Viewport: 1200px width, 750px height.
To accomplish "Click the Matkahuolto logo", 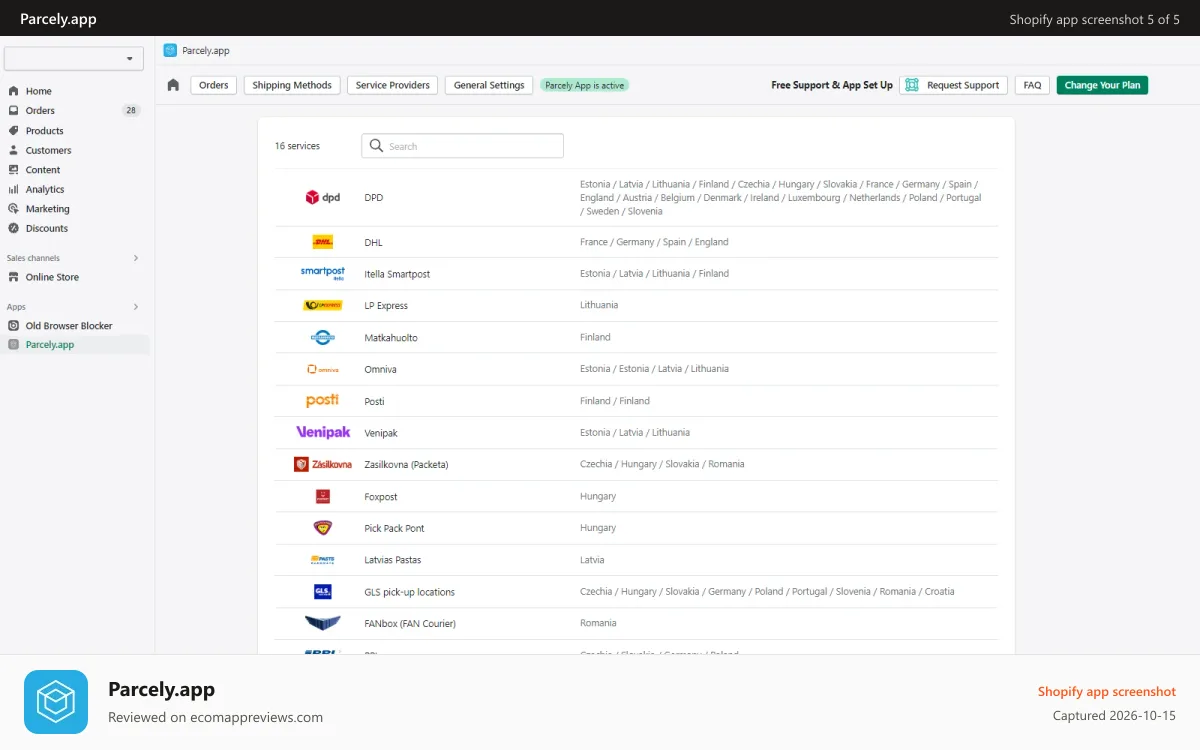I will tap(323, 337).
